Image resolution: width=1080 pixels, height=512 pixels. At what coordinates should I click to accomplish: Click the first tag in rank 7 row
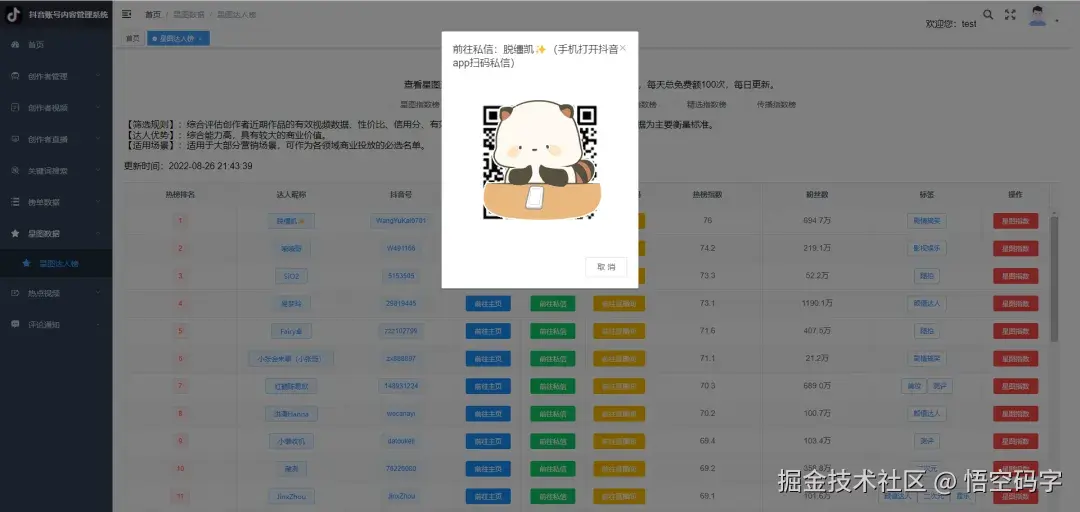pyautogui.click(x=913, y=386)
